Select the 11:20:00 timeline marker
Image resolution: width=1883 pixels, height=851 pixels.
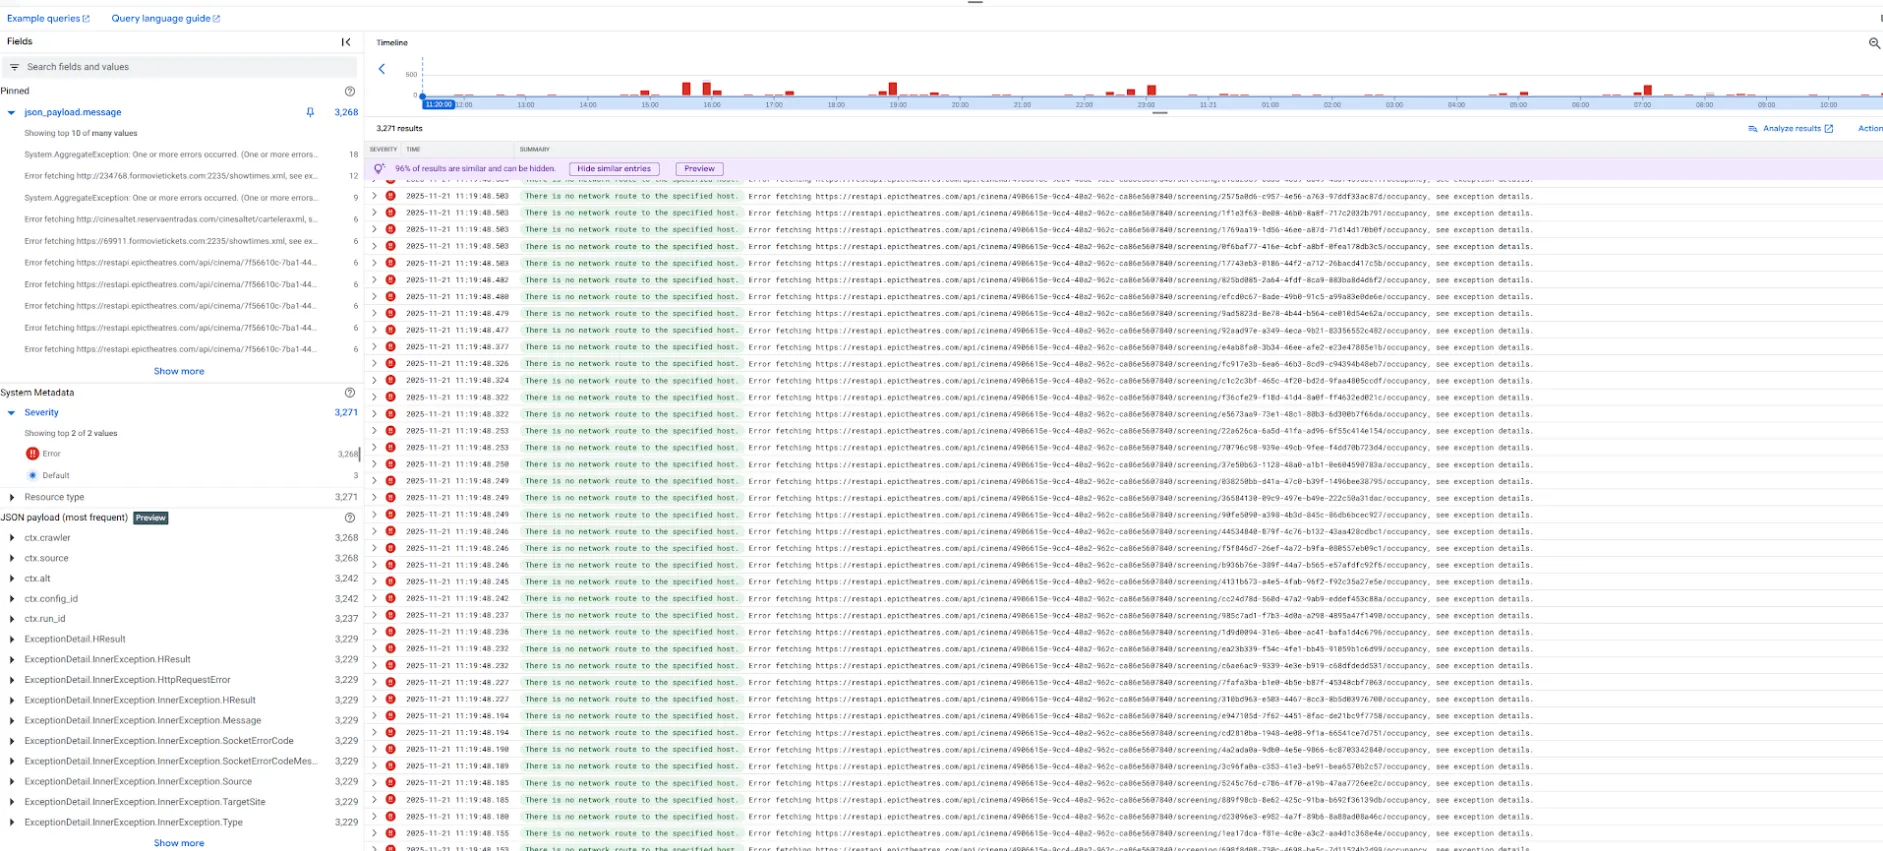point(438,104)
